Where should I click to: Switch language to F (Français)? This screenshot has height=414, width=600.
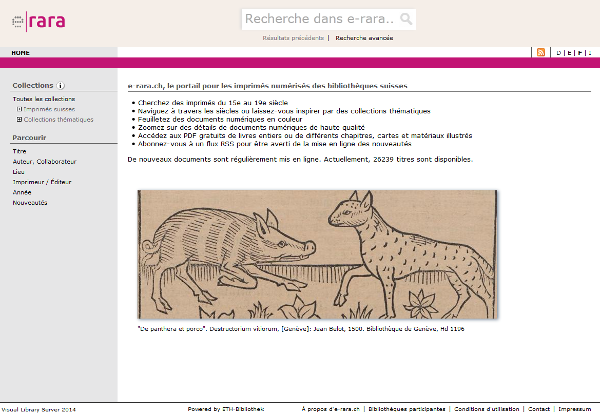coord(580,53)
